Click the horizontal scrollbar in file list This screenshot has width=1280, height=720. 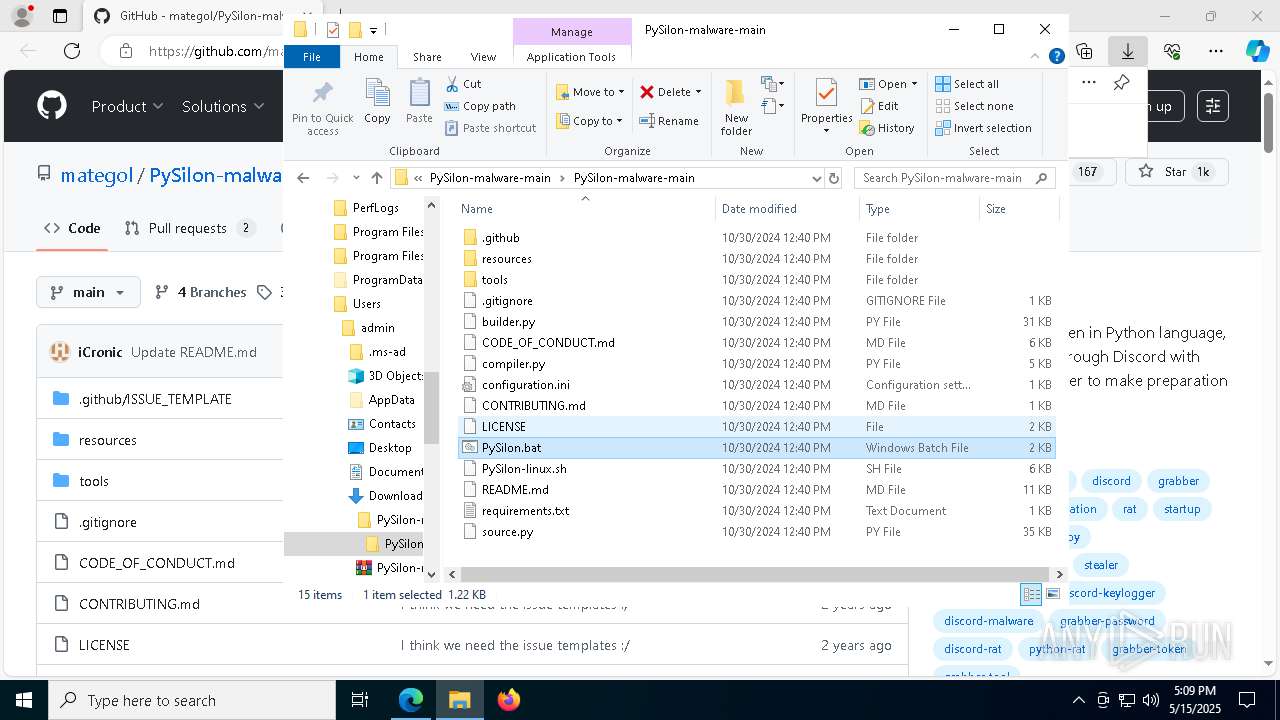coord(755,574)
